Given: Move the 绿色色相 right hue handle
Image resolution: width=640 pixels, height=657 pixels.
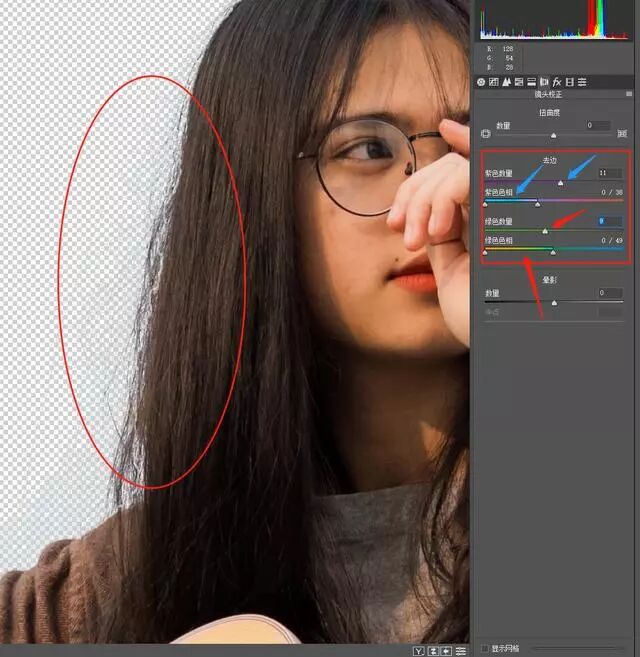Looking at the screenshot, I should tap(553, 252).
